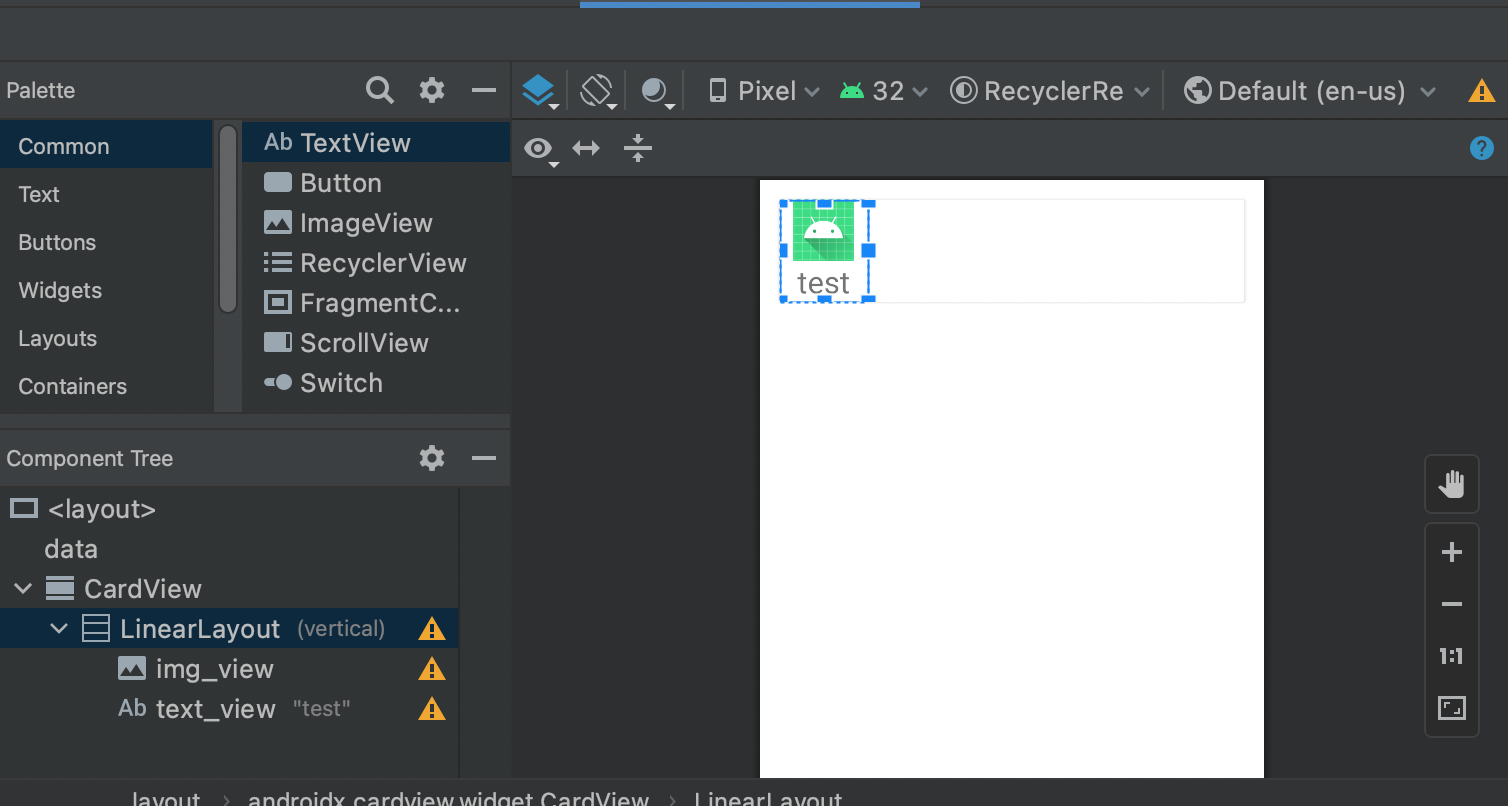Select RecyclerView in the palette
The width and height of the screenshot is (1508, 806).
[x=365, y=263]
